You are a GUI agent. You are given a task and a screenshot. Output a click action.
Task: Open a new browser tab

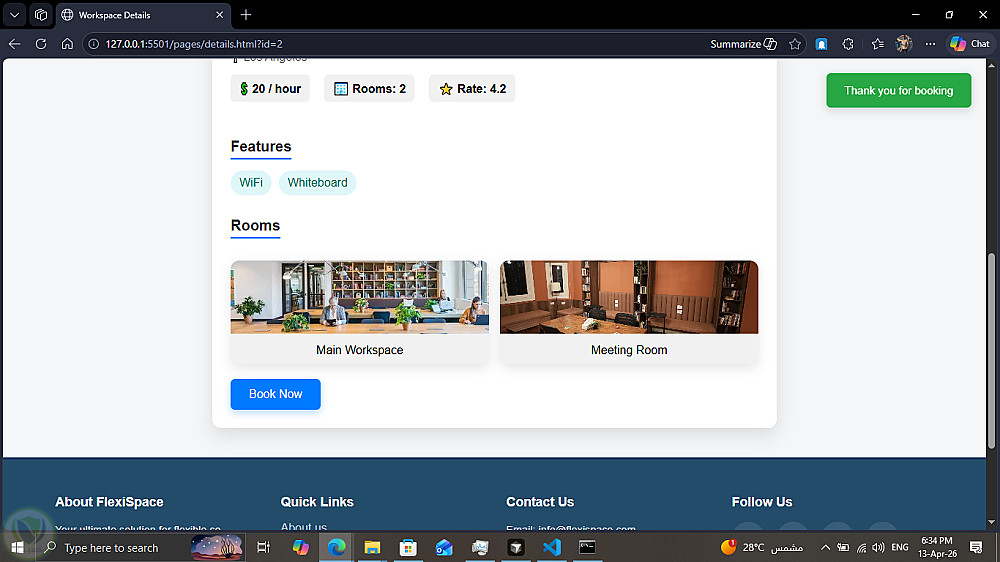246,15
